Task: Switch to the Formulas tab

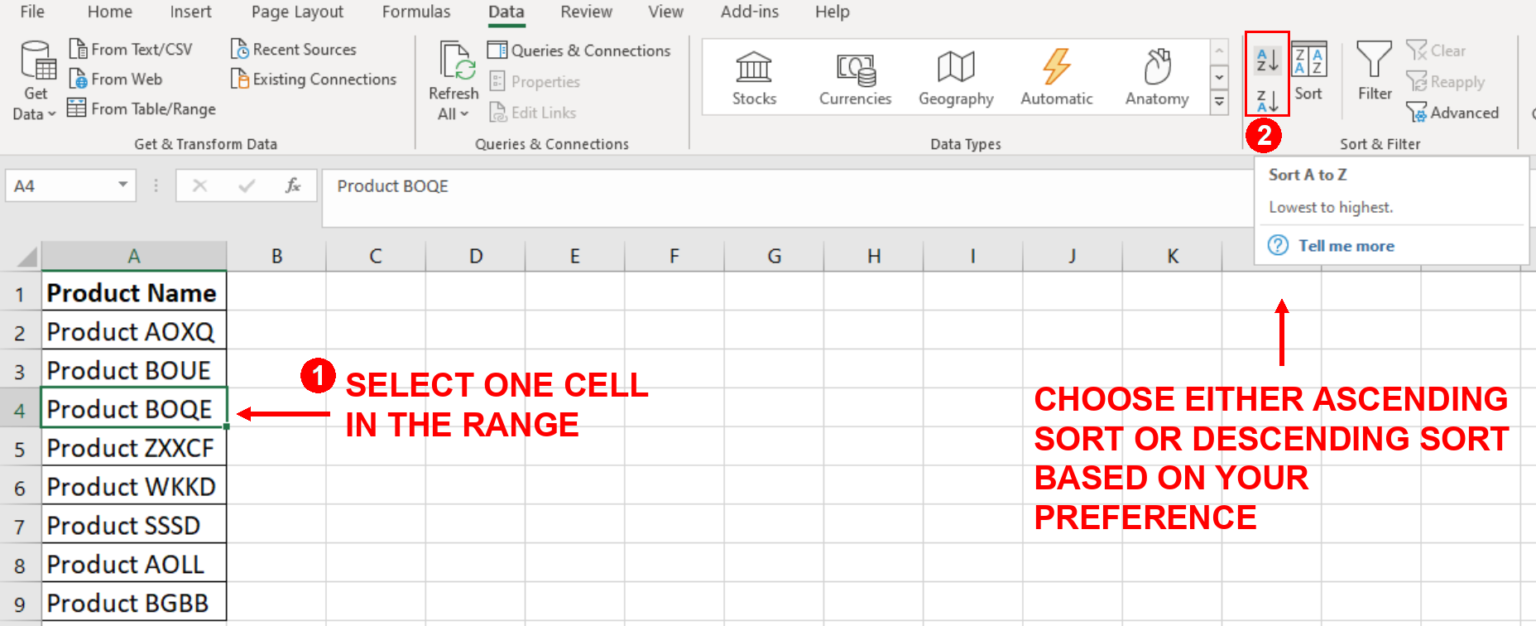Action: [416, 12]
